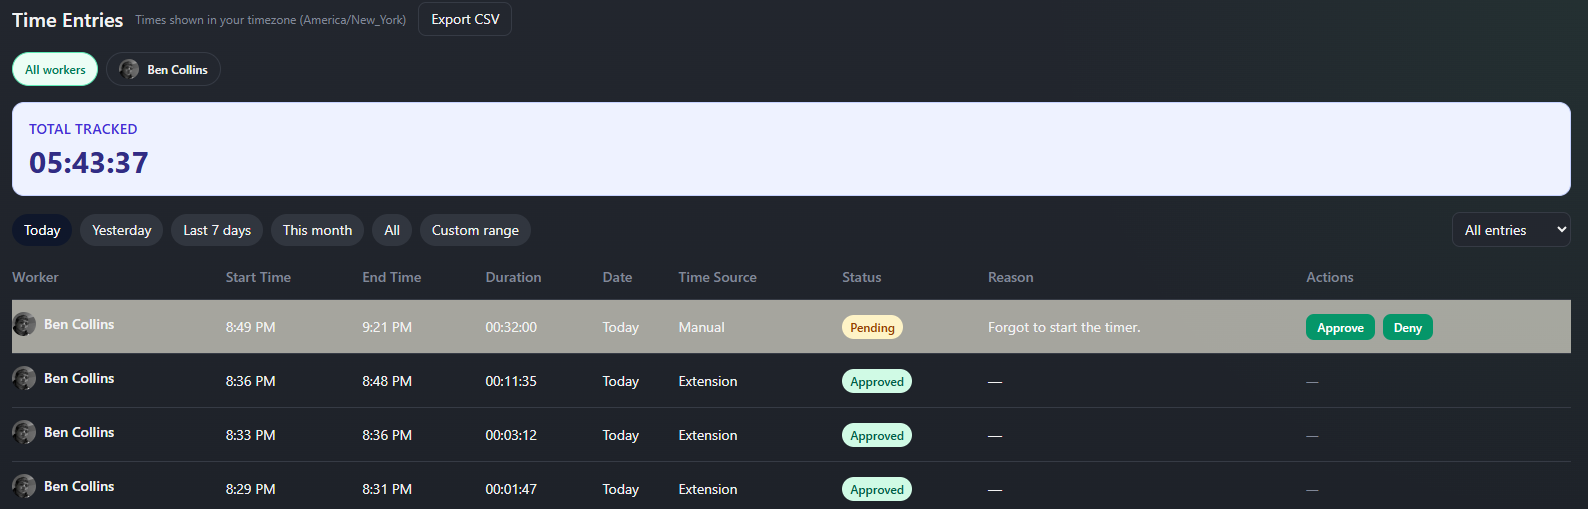
Task: Click Ben Collins name in Manual row
Action: click(x=79, y=324)
